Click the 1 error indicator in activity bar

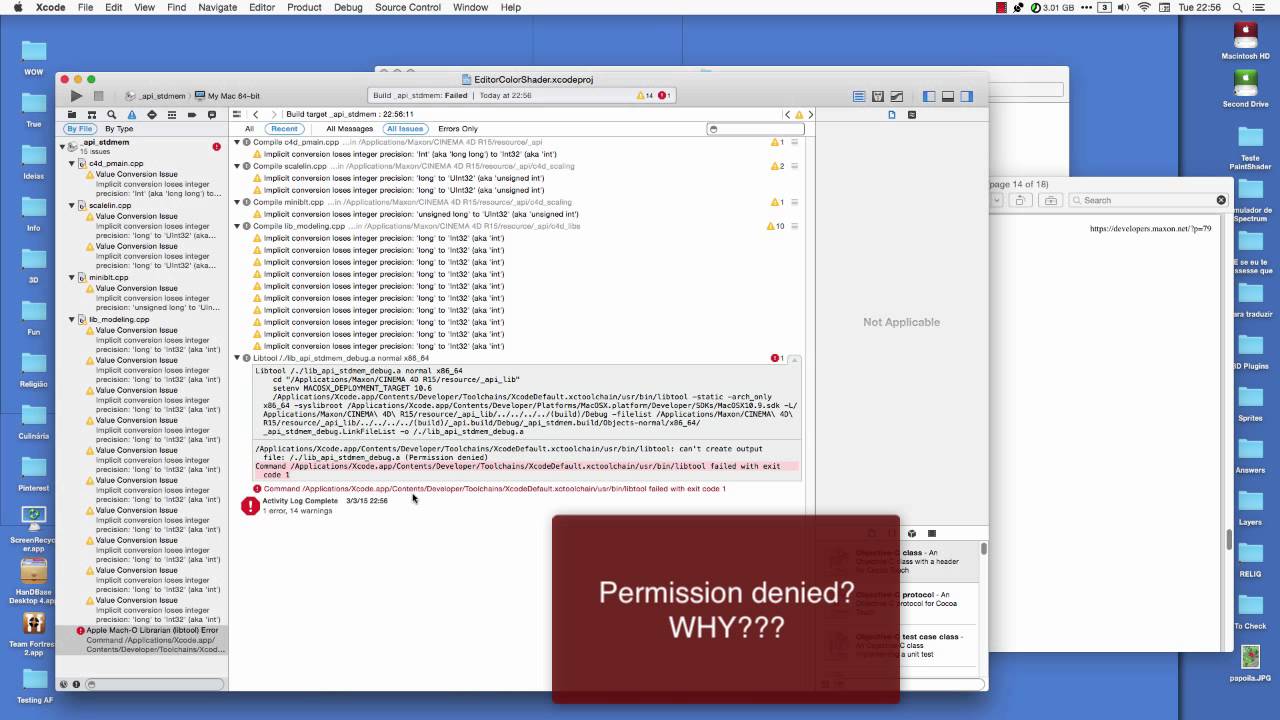click(x=664, y=96)
